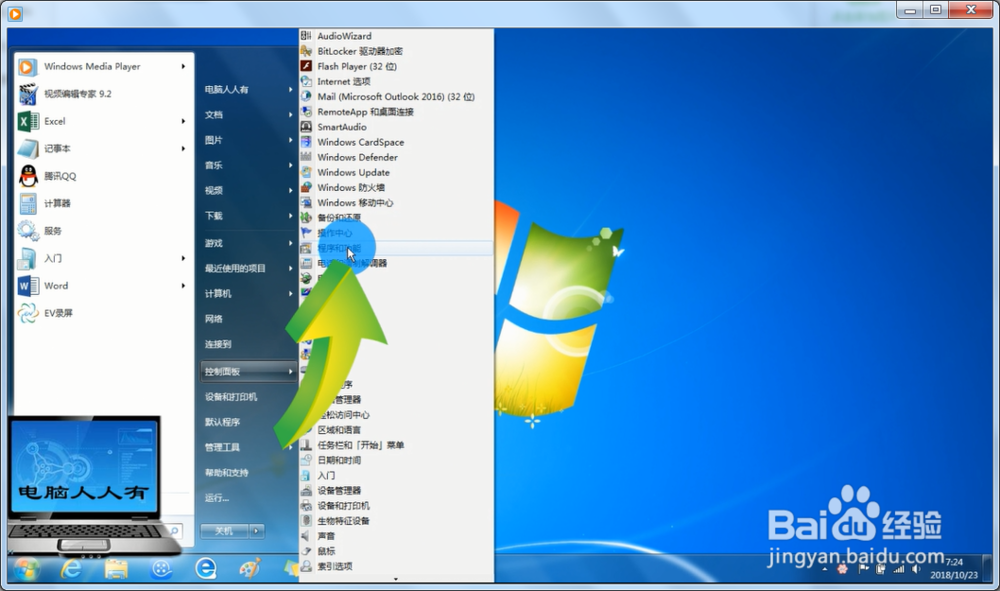Expand the jump list arrow next to Excel
The width and height of the screenshot is (1000, 591).
pyautogui.click(x=183, y=121)
